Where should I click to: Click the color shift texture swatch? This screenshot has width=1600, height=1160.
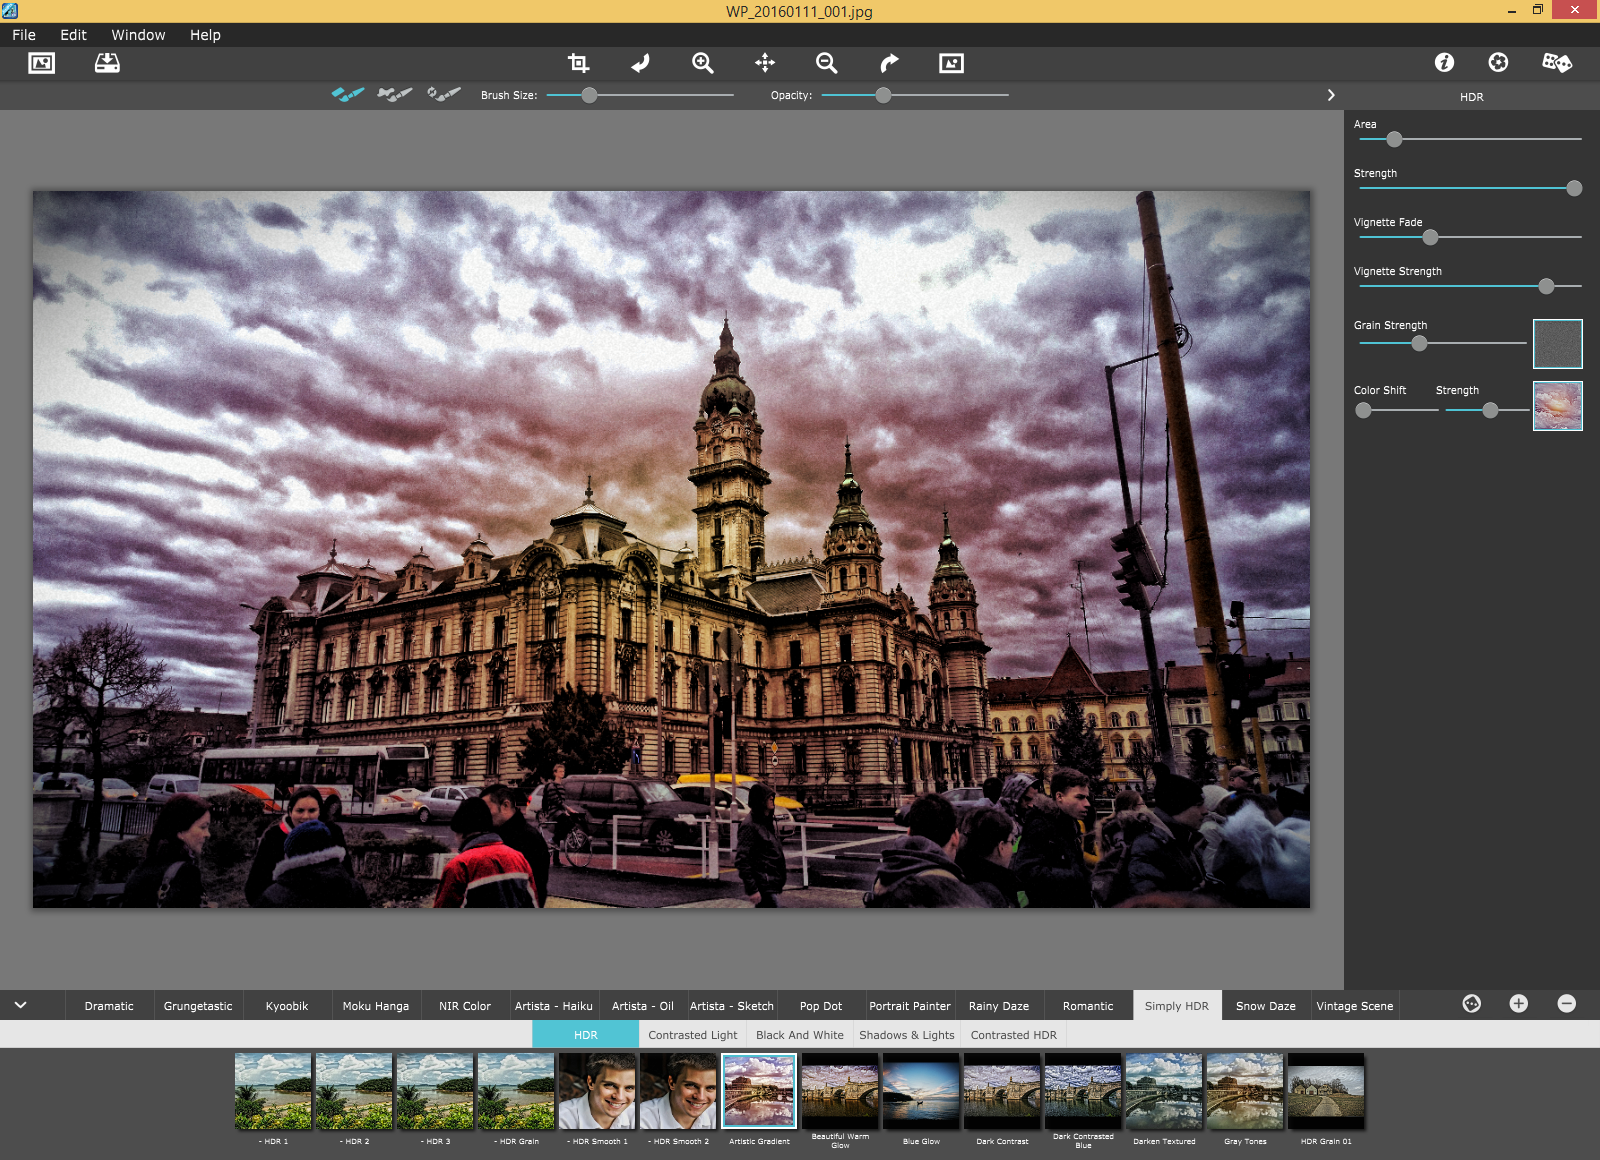point(1558,406)
